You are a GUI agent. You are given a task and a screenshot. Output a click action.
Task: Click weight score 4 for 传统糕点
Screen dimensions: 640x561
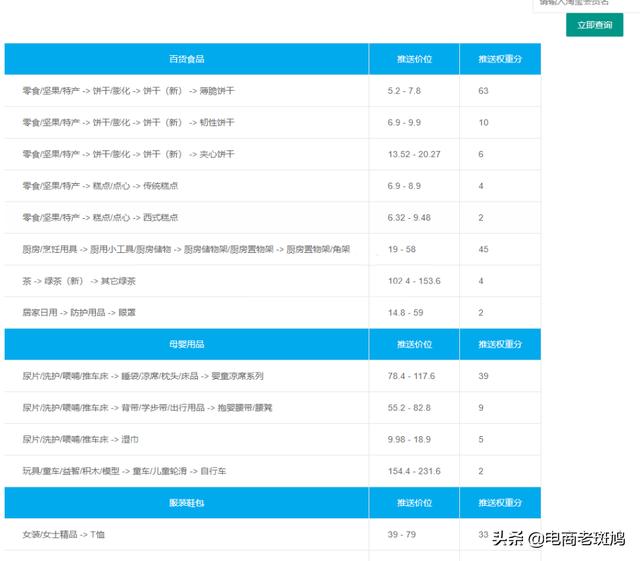tap(481, 186)
